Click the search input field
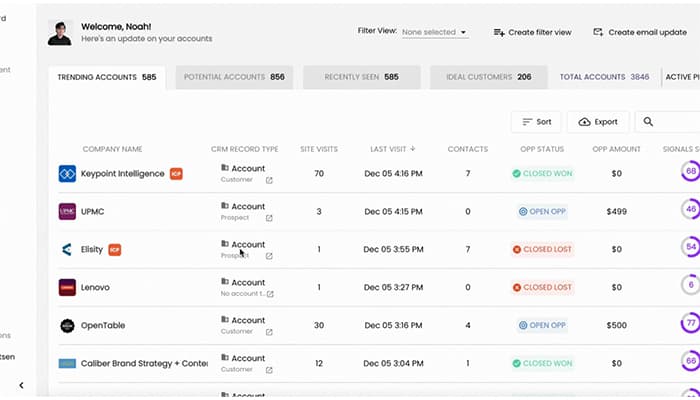The width and height of the screenshot is (700, 400). pos(667,122)
